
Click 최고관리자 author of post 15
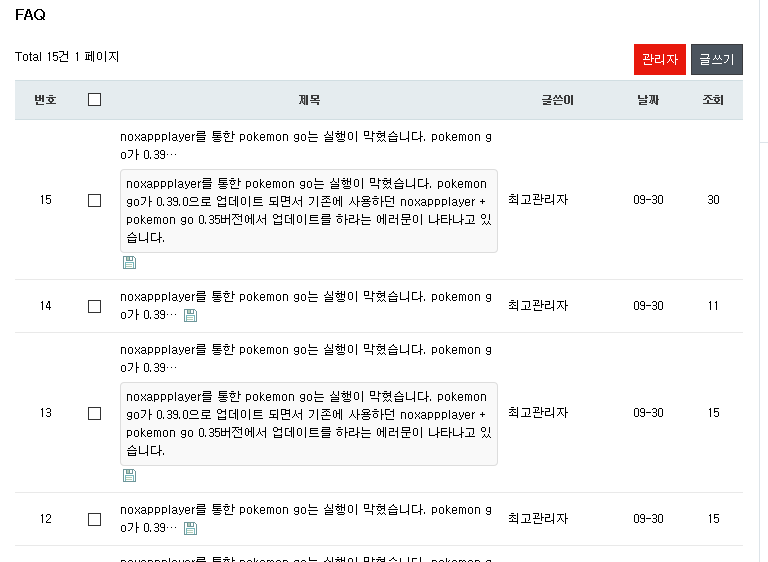[x=538, y=199]
